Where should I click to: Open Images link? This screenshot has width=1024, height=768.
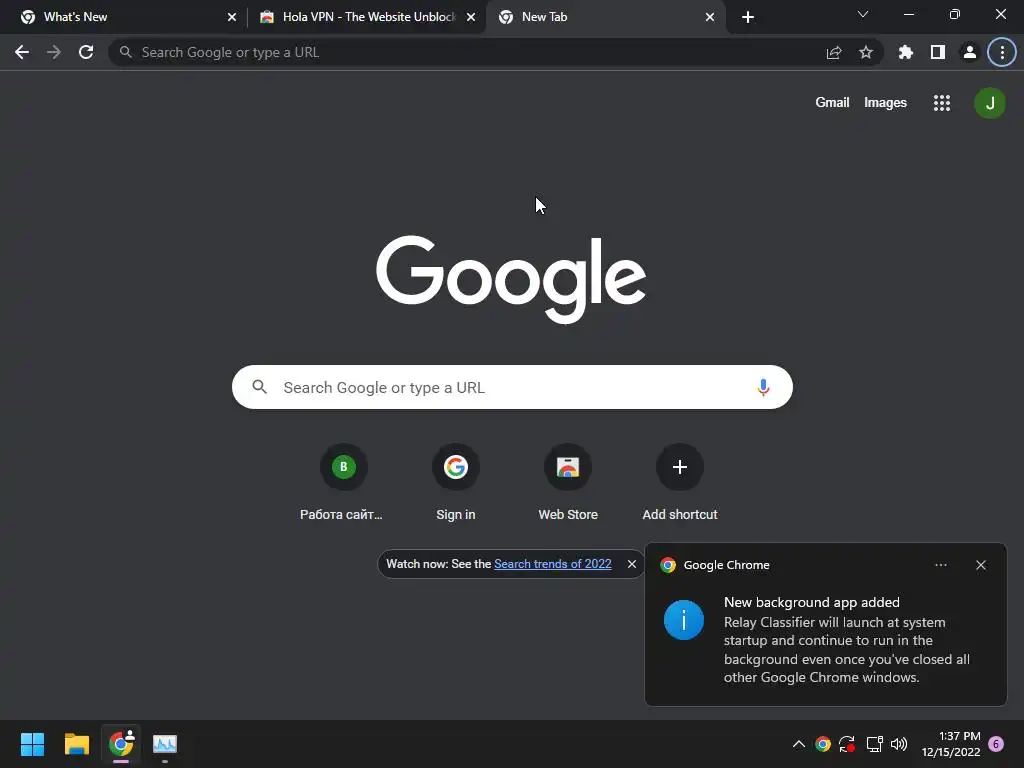point(885,103)
